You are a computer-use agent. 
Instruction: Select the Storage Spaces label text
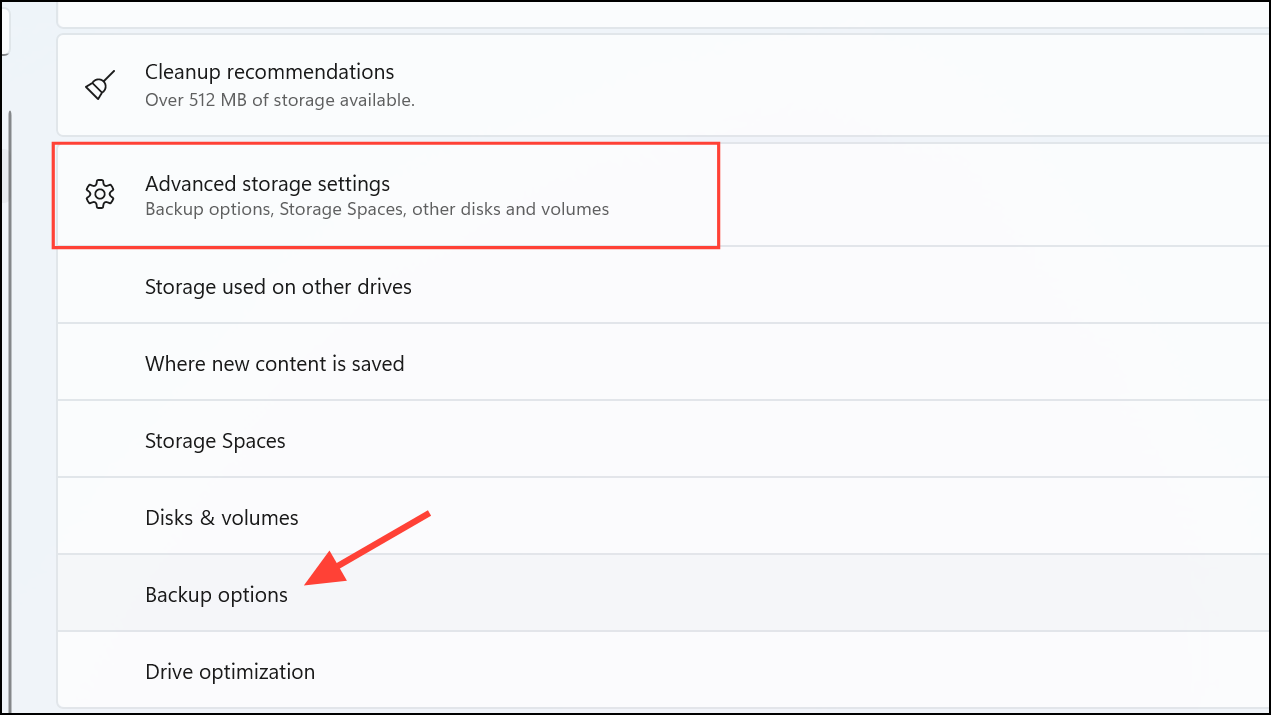[x=215, y=440]
